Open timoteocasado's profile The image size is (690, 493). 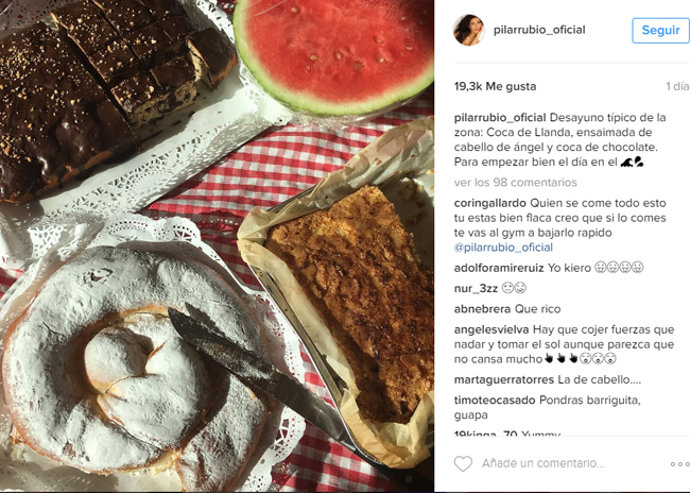(495, 400)
